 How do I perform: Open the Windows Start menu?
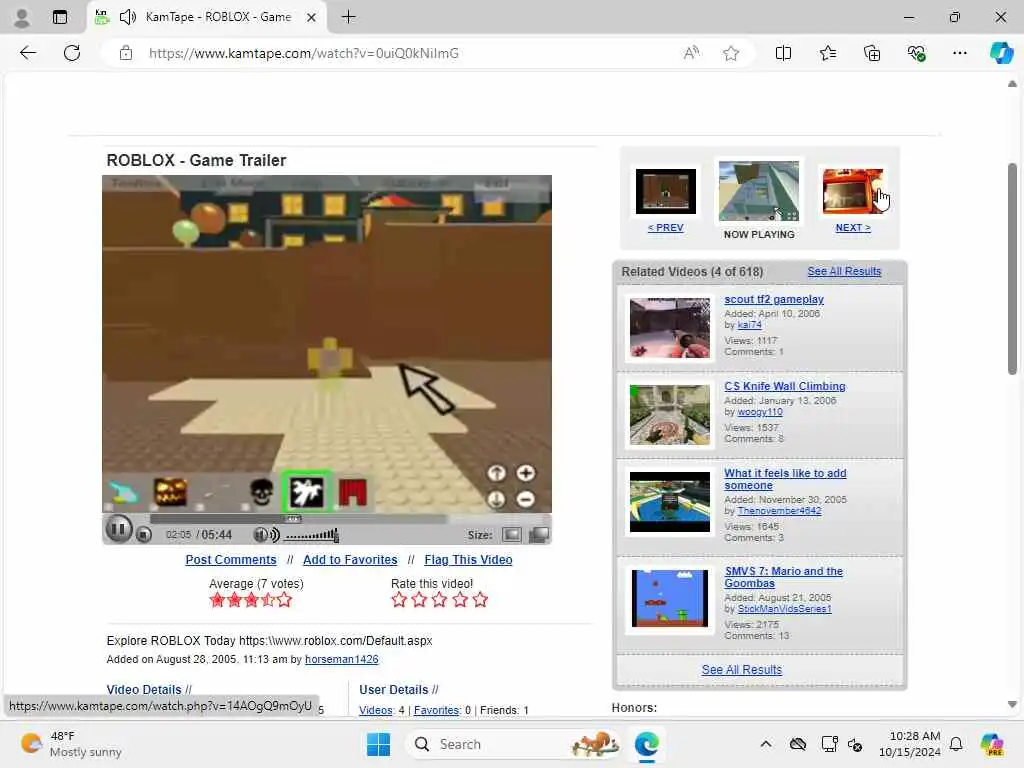coord(378,744)
